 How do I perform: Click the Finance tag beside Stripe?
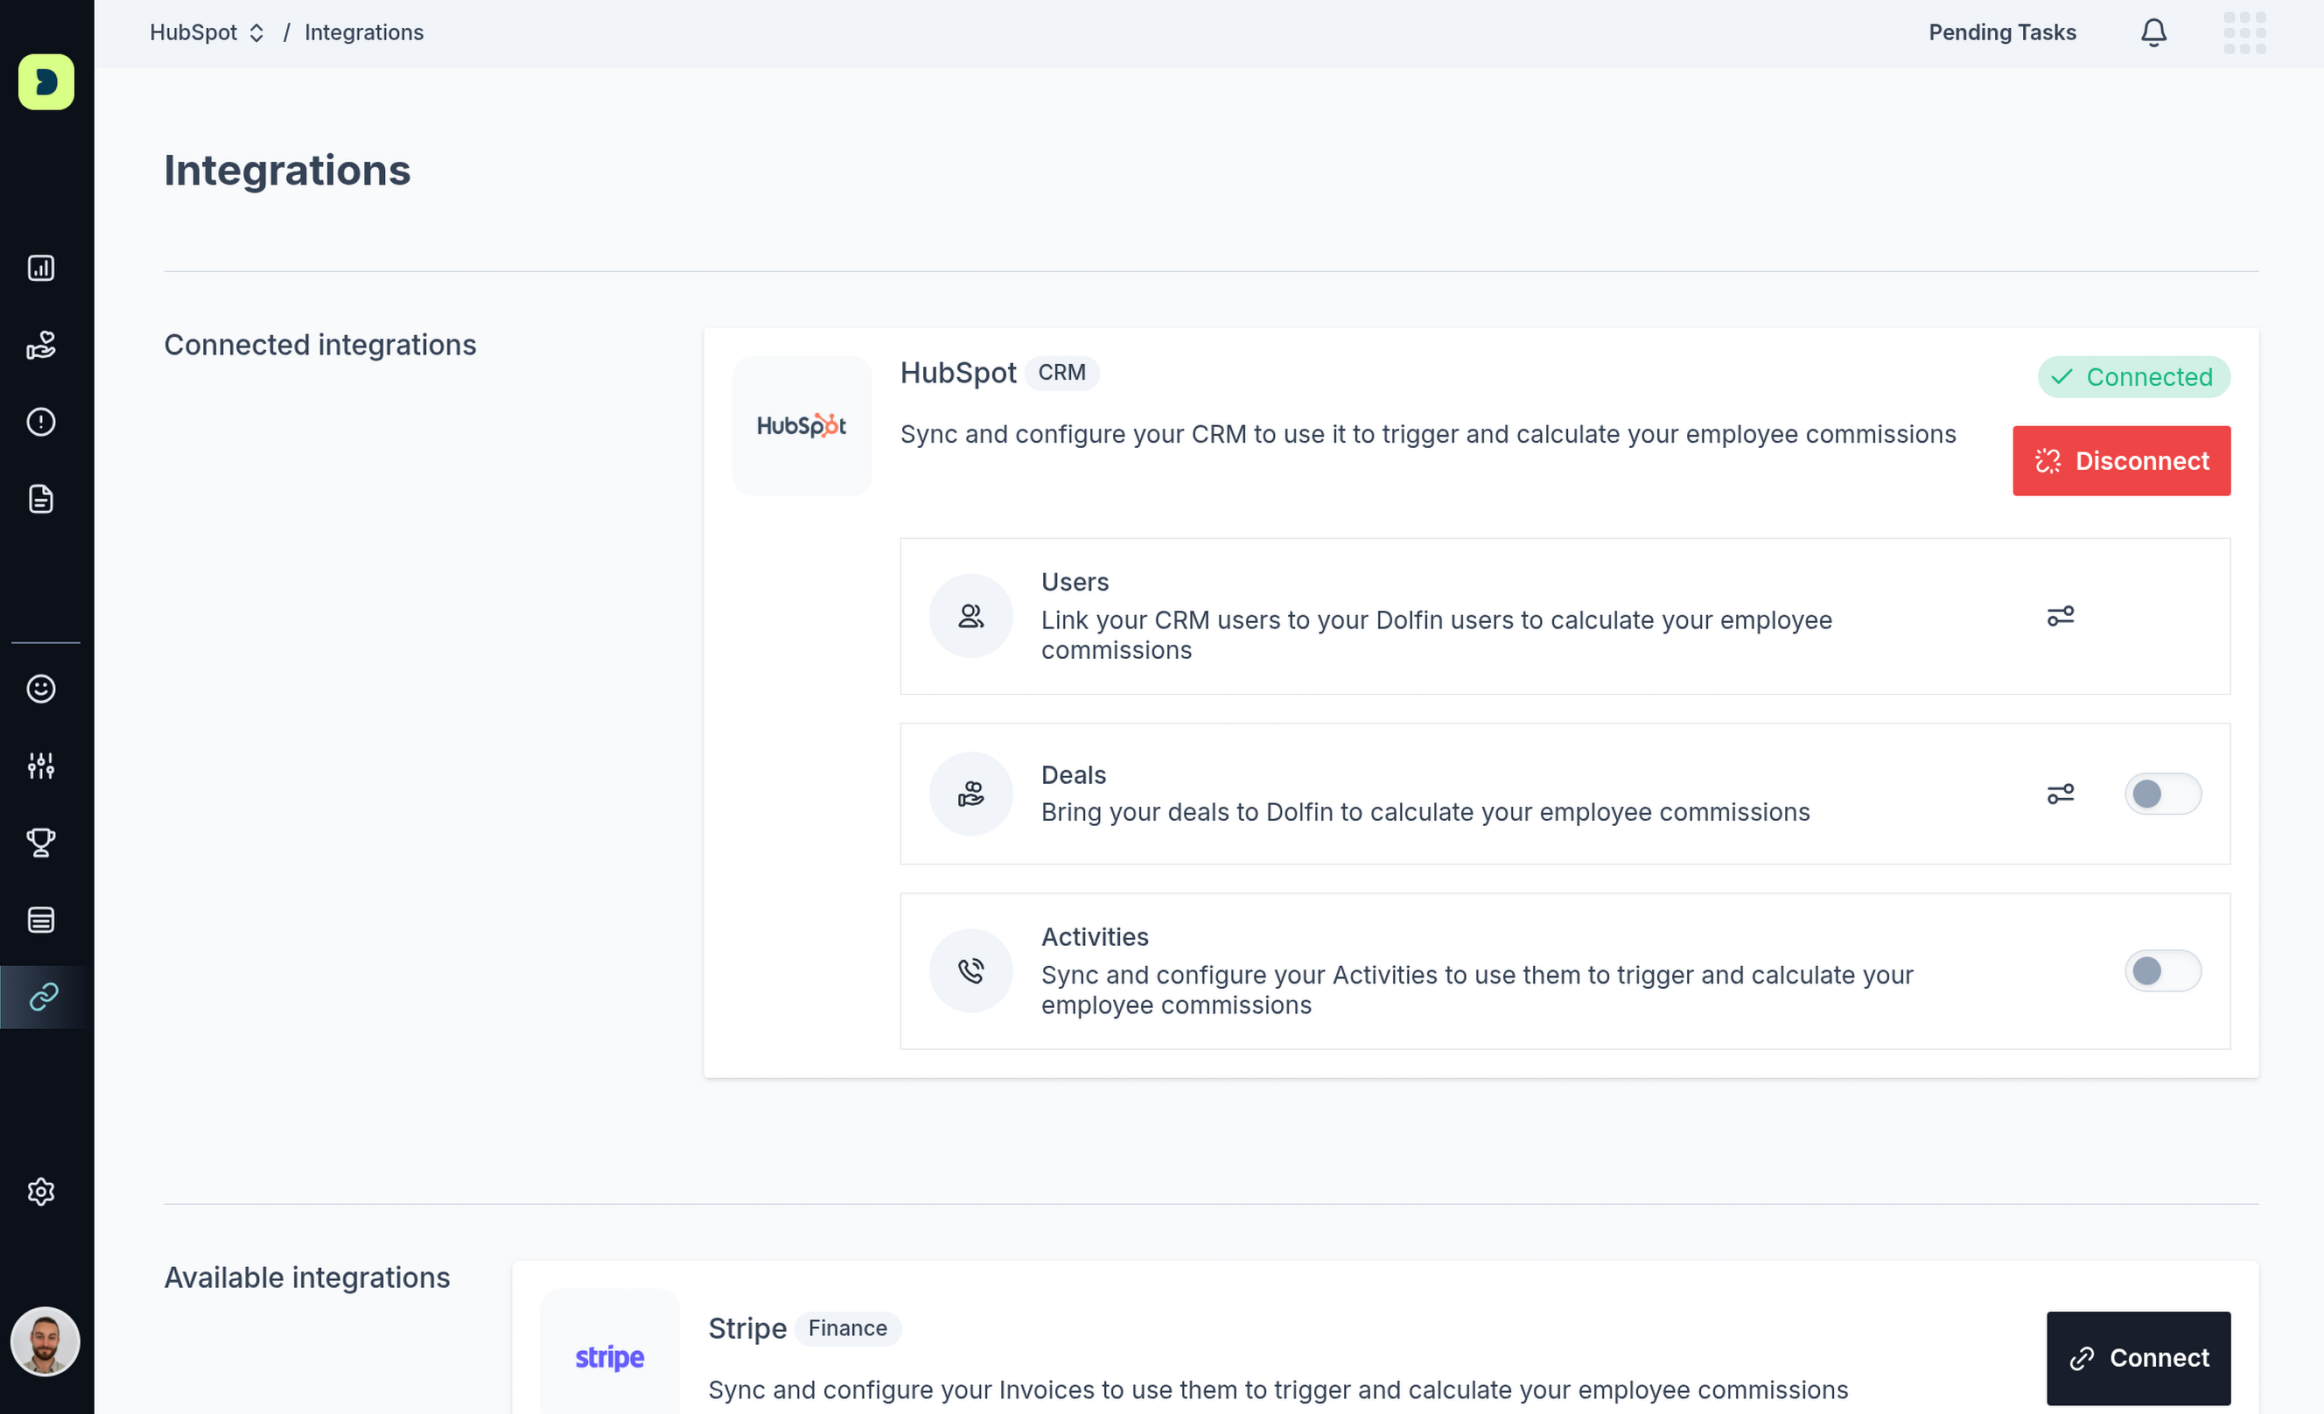tap(848, 1329)
